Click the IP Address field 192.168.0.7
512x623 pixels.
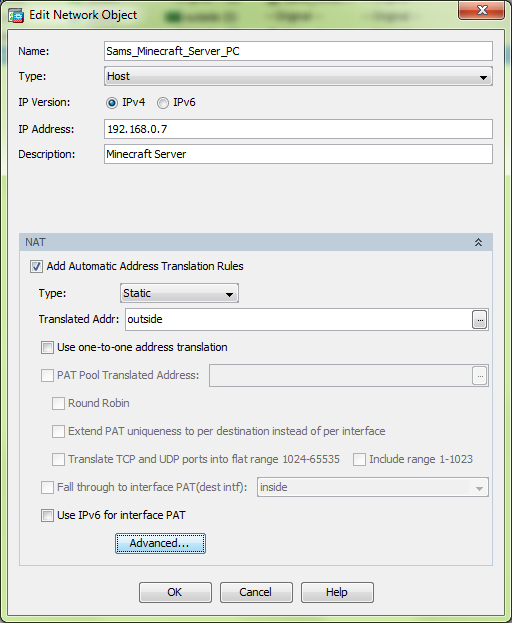click(x=298, y=129)
